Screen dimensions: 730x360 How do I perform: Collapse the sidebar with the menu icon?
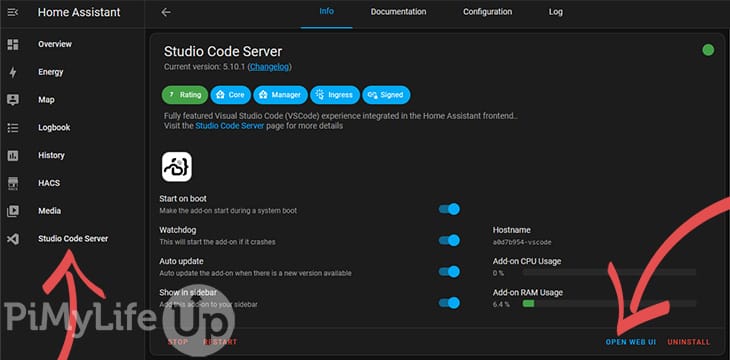point(13,12)
